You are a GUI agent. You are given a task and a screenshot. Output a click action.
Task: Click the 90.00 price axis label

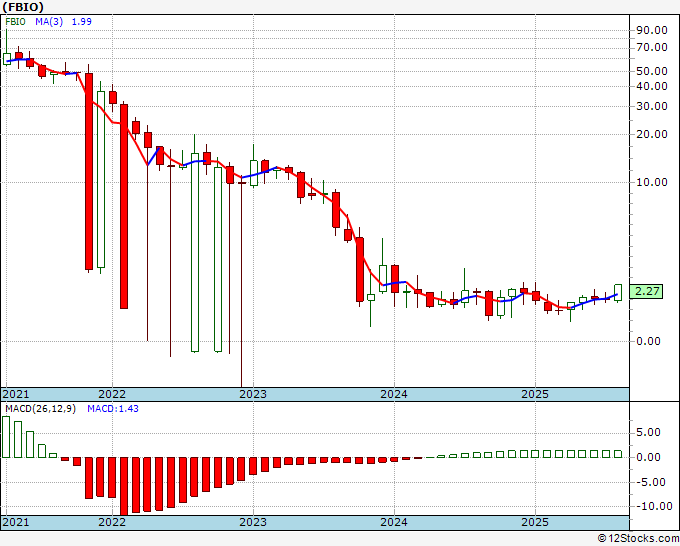[x=651, y=30]
